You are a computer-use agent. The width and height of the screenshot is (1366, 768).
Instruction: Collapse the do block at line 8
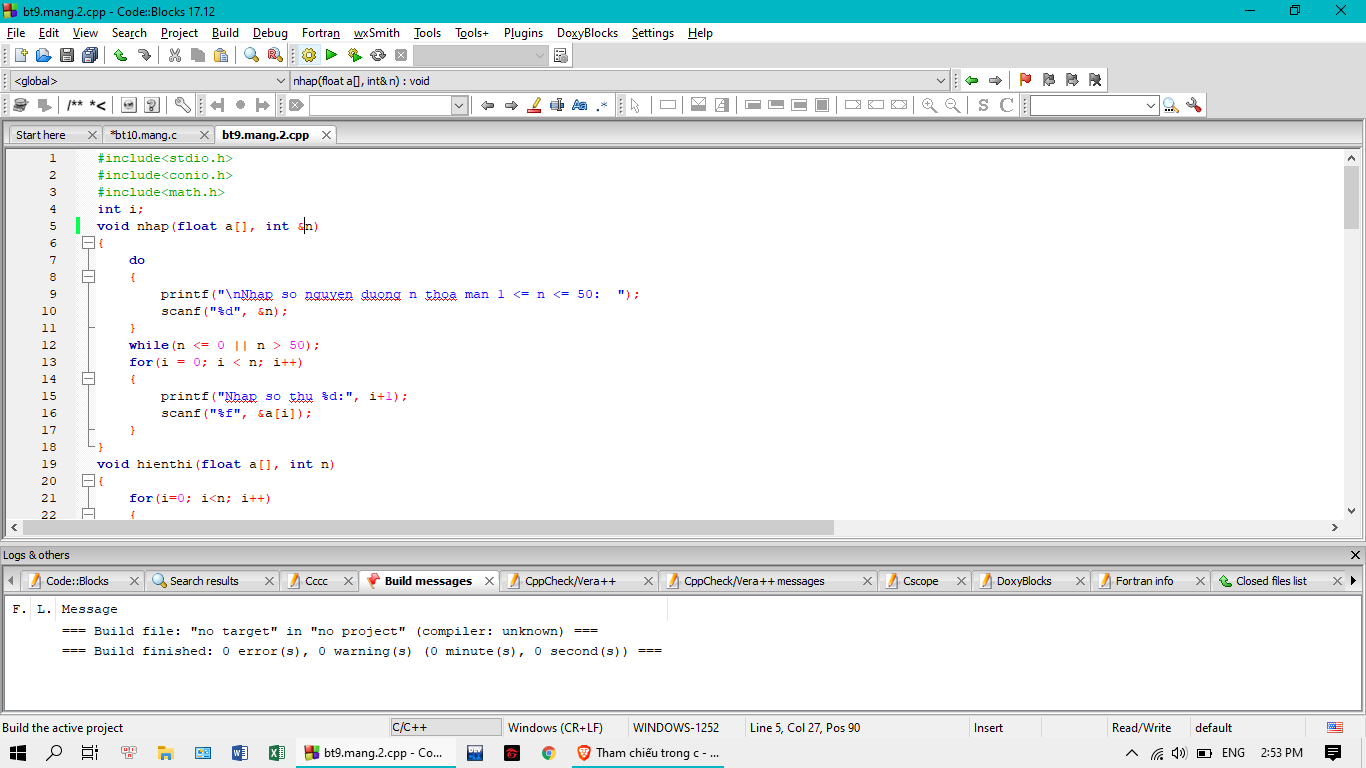(88, 277)
